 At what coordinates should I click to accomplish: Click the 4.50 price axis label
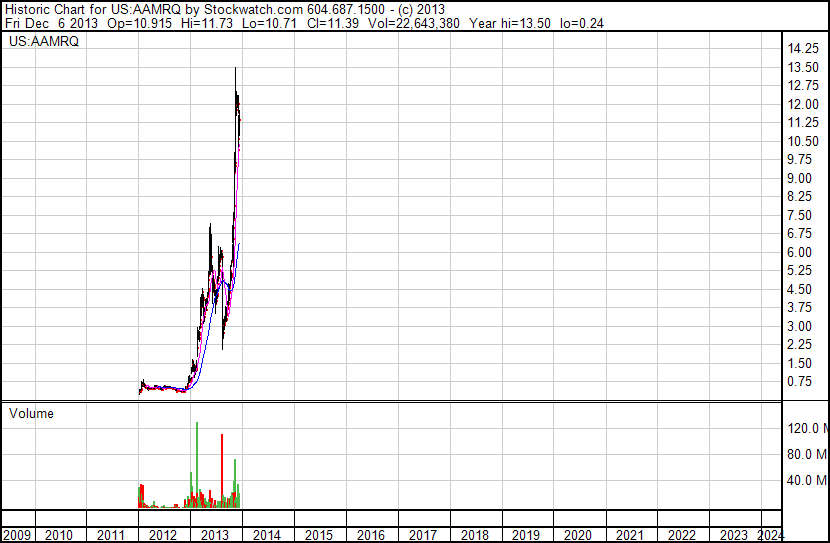point(799,289)
